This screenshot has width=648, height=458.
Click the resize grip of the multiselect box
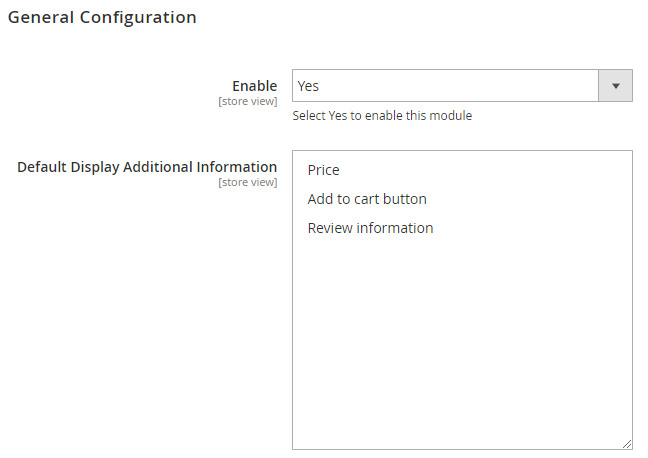click(x=627, y=444)
